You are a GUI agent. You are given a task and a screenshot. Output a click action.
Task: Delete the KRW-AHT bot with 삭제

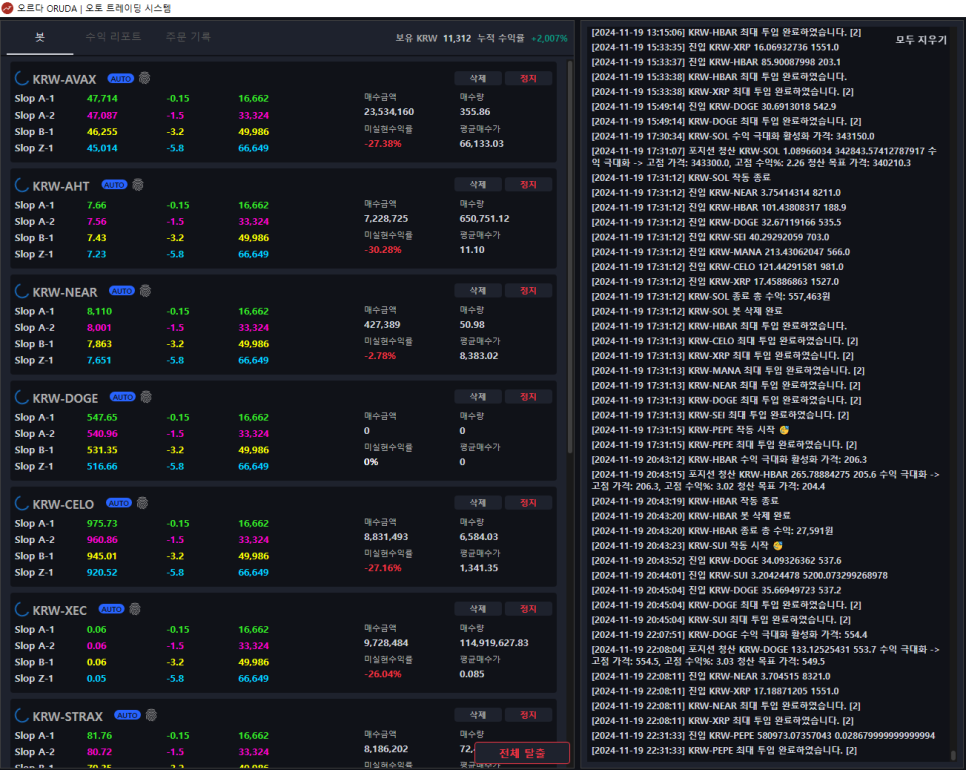pos(478,184)
